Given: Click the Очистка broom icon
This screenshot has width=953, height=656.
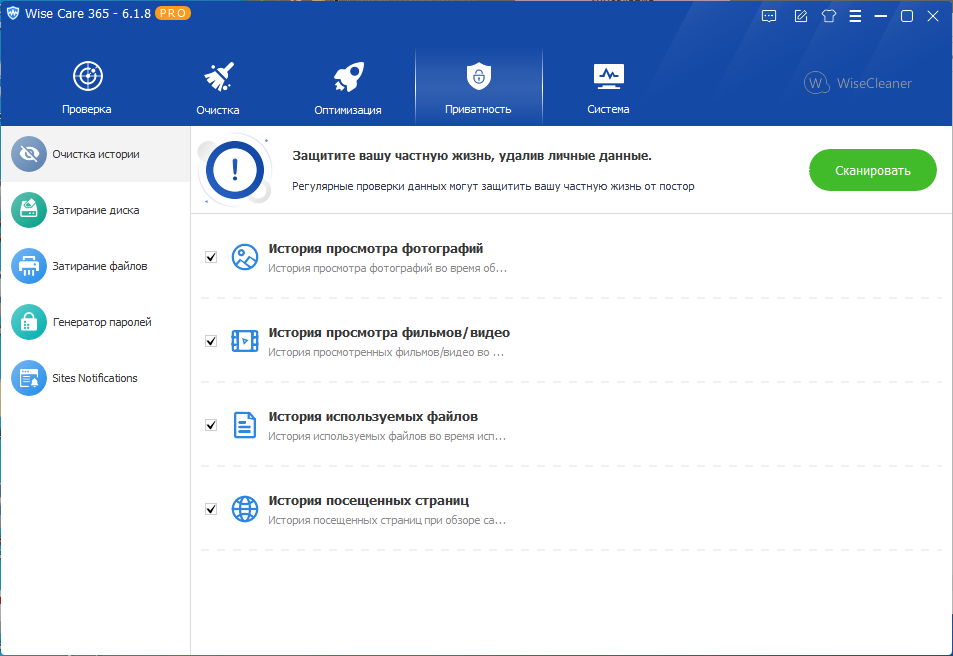Looking at the screenshot, I should coord(218,77).
